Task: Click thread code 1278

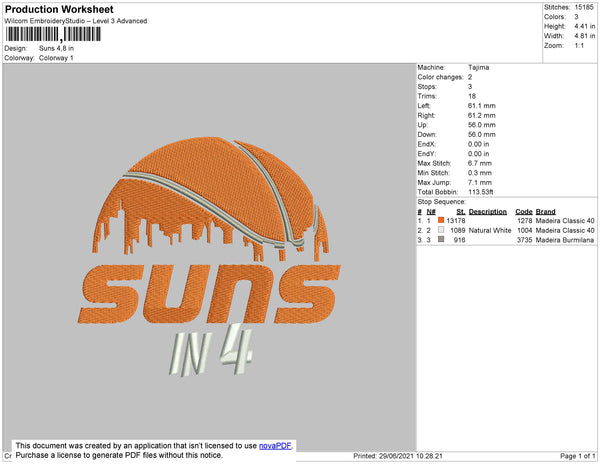Action: [x=525, y=221]
